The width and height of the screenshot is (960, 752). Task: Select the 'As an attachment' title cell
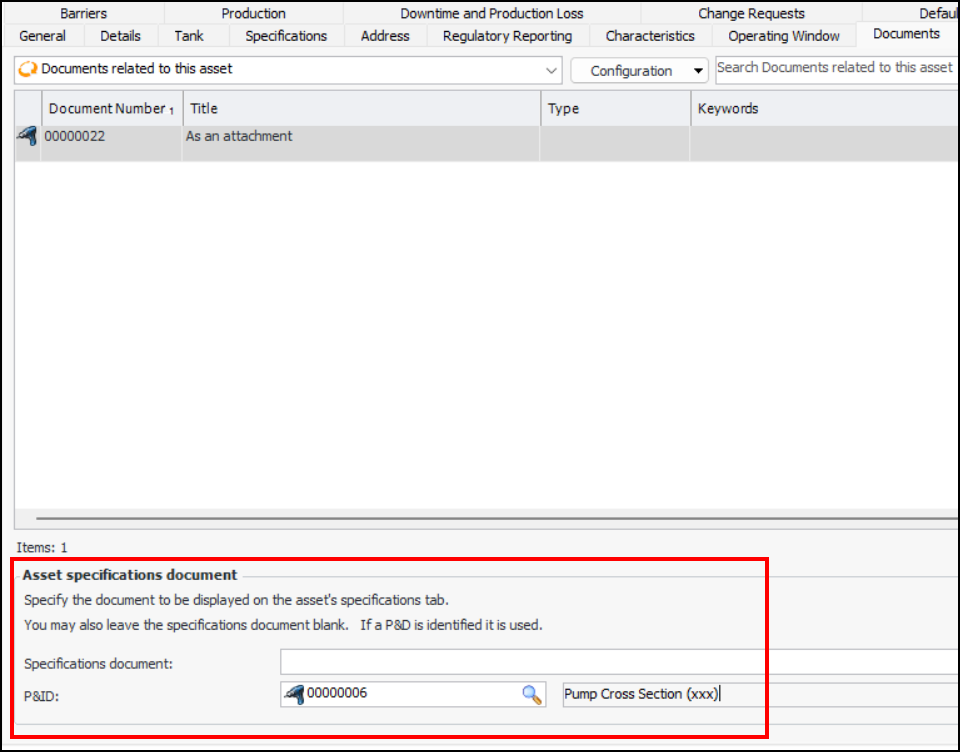coord(361,143)
